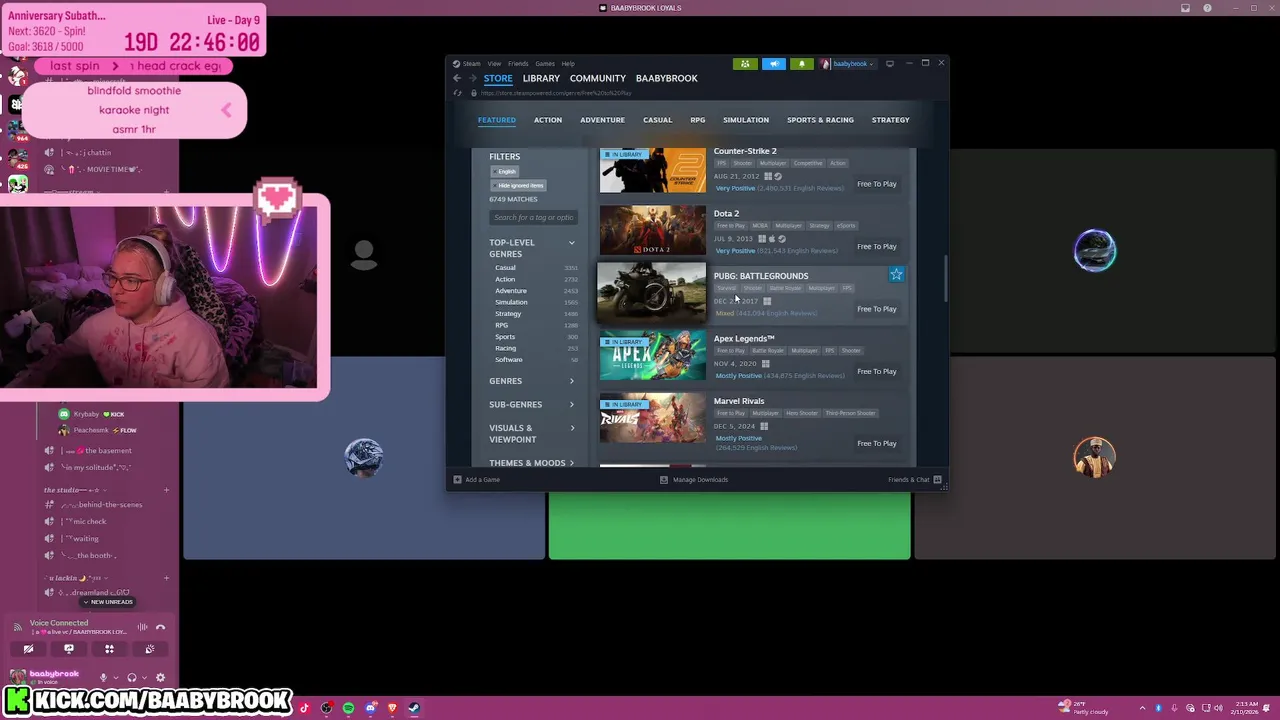
Task: Search for a tag in filters
Action: pyautogui.click(x=533, y=217)
